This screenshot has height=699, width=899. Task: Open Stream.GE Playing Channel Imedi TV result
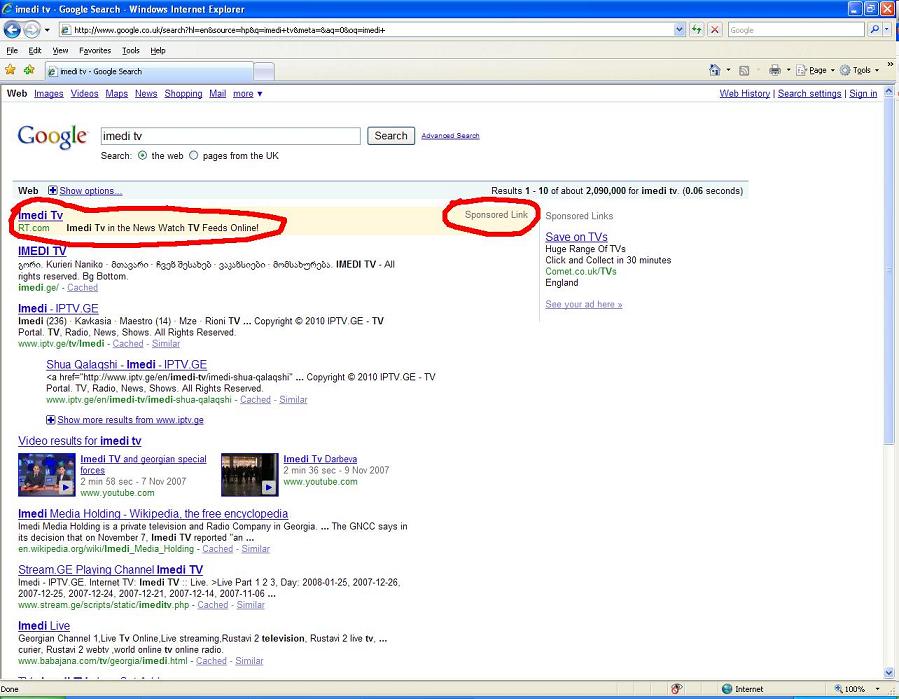click(111, 569)
